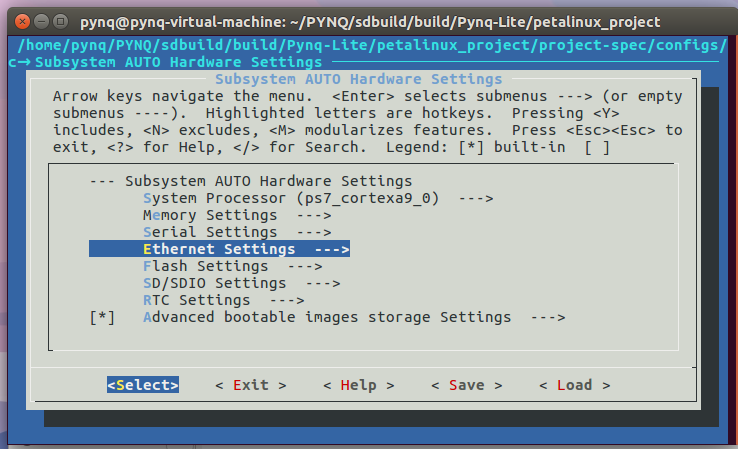Click the dialog title 'Subsystem AUTO Hardware Settings'

359,79
